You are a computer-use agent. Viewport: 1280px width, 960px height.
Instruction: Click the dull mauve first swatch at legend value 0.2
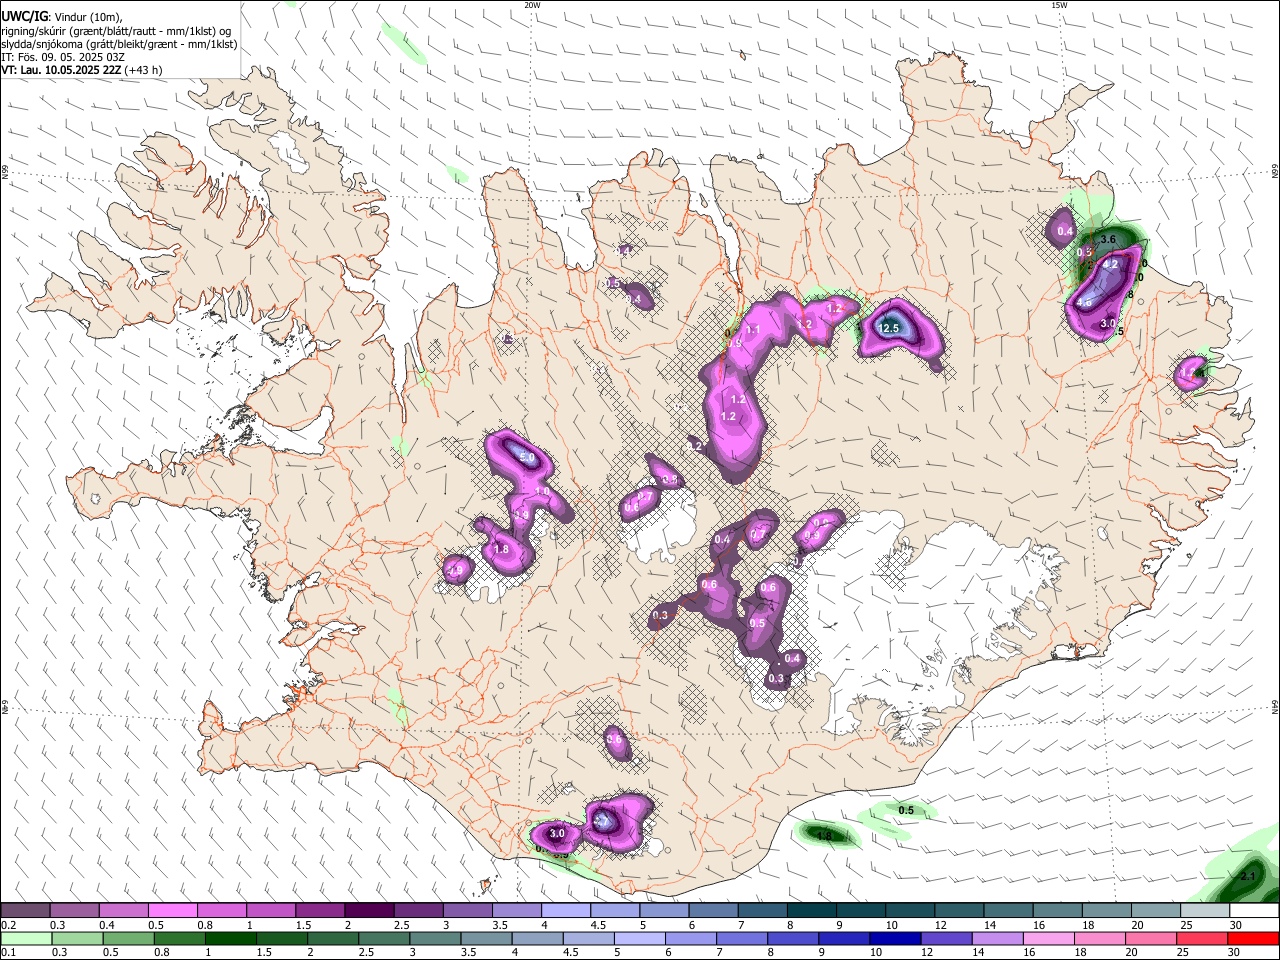[25, 911]
